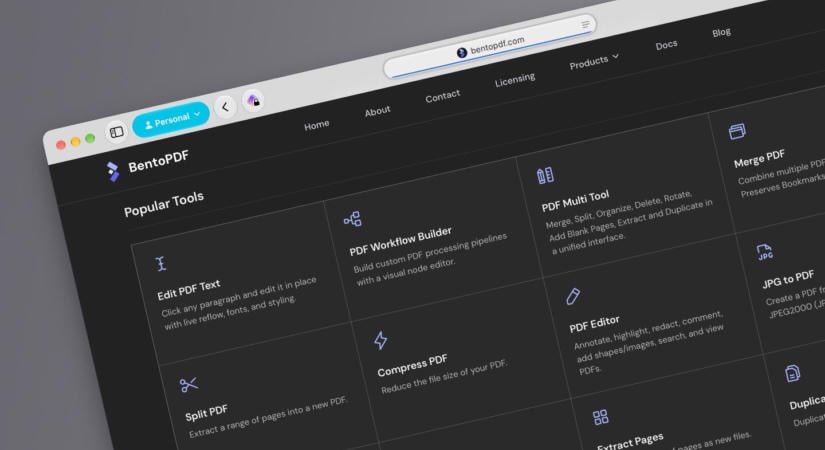Viewport: 825px width, 450px height.
Task: Open the Edit PDF Text title
Action: click(x=189, y=290)
